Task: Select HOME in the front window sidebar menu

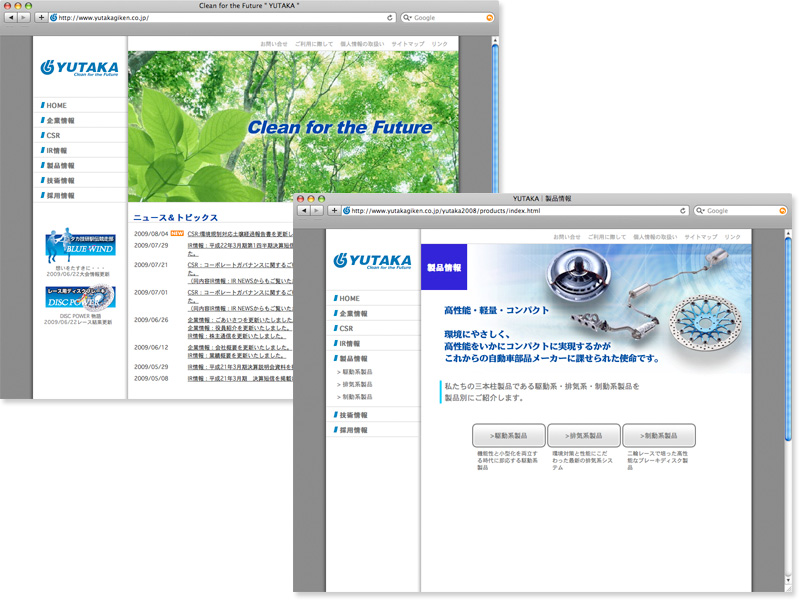Action: [x=349, y=298]
